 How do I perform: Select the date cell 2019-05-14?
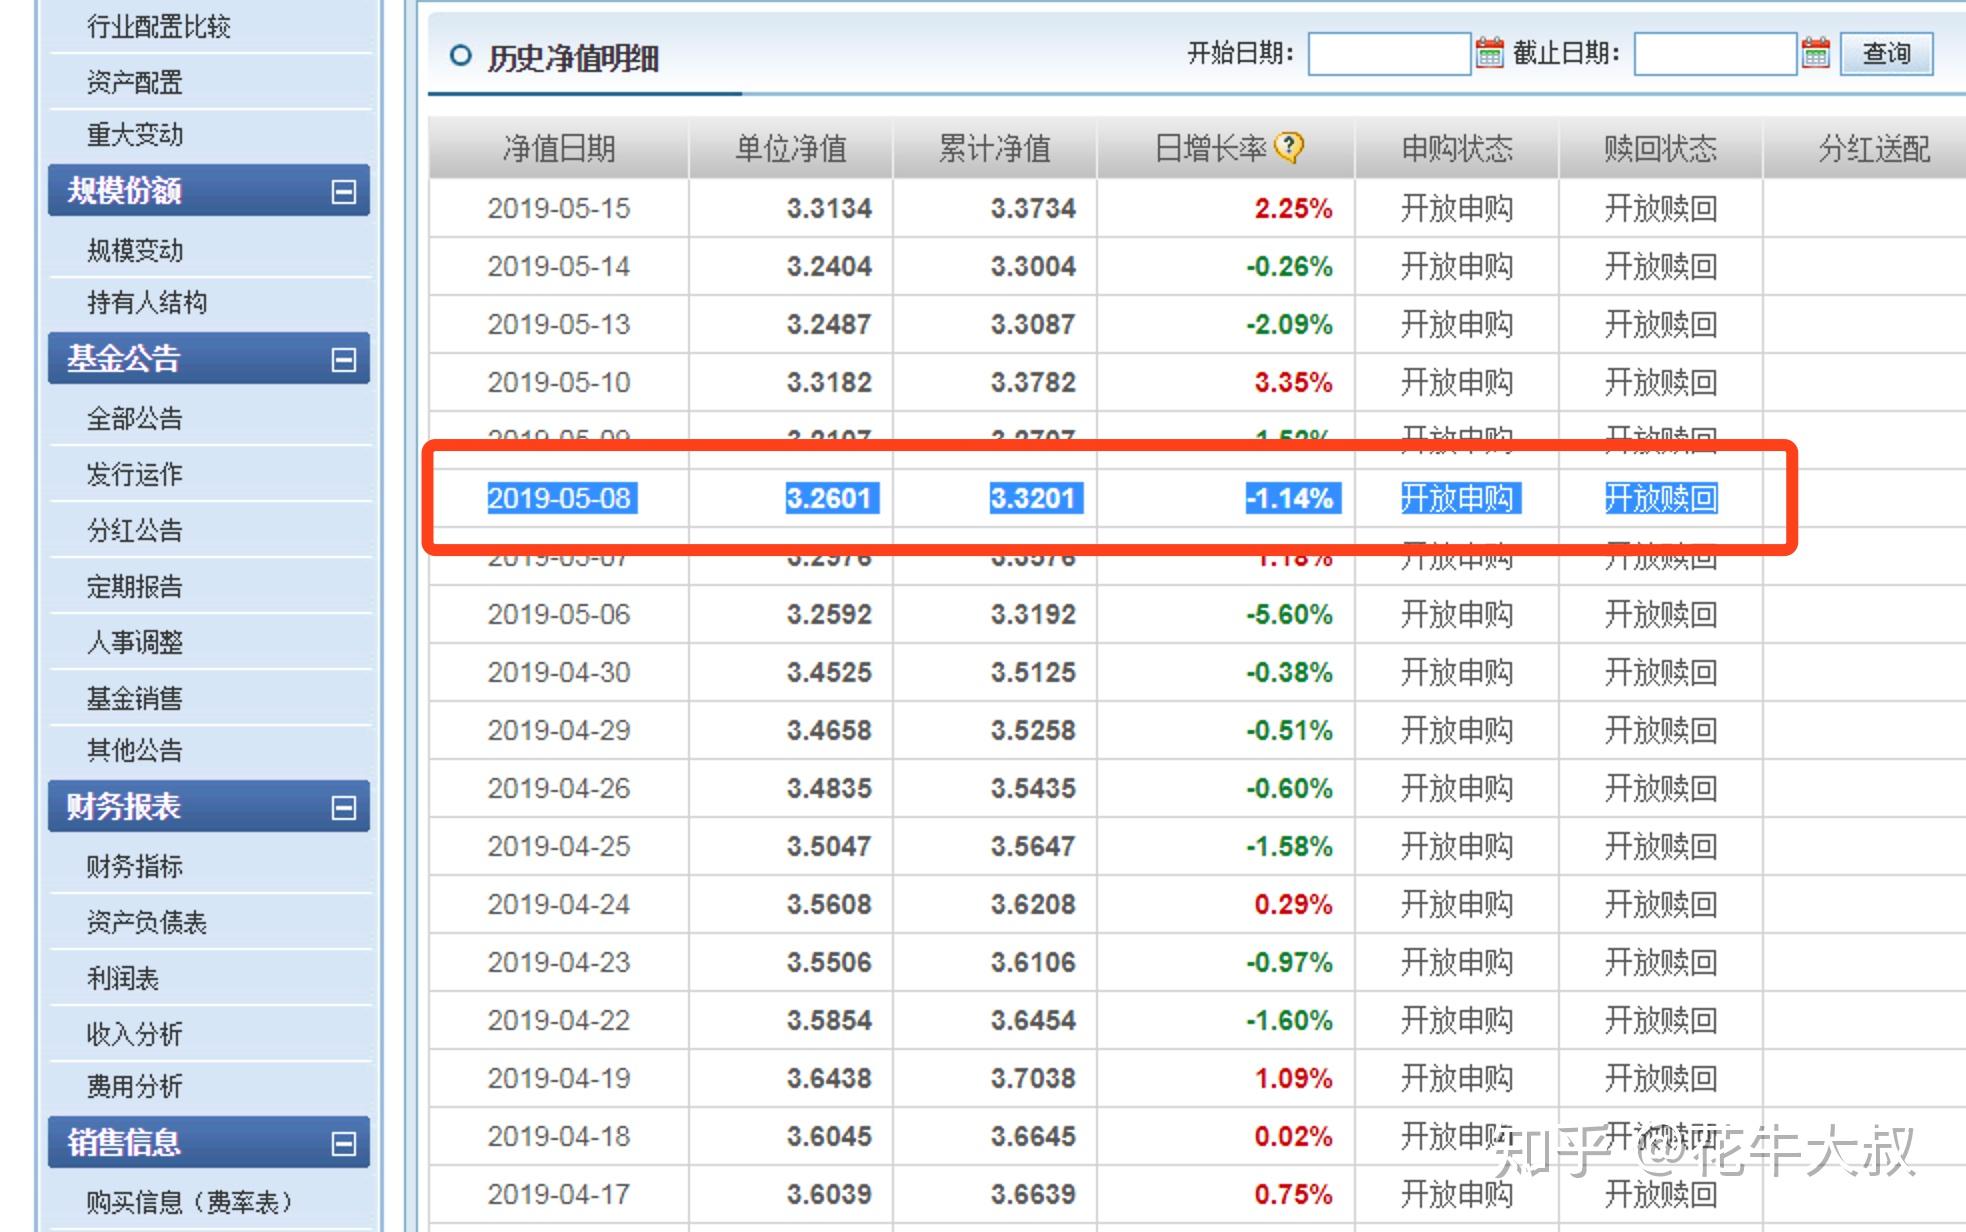coord(559,266)
